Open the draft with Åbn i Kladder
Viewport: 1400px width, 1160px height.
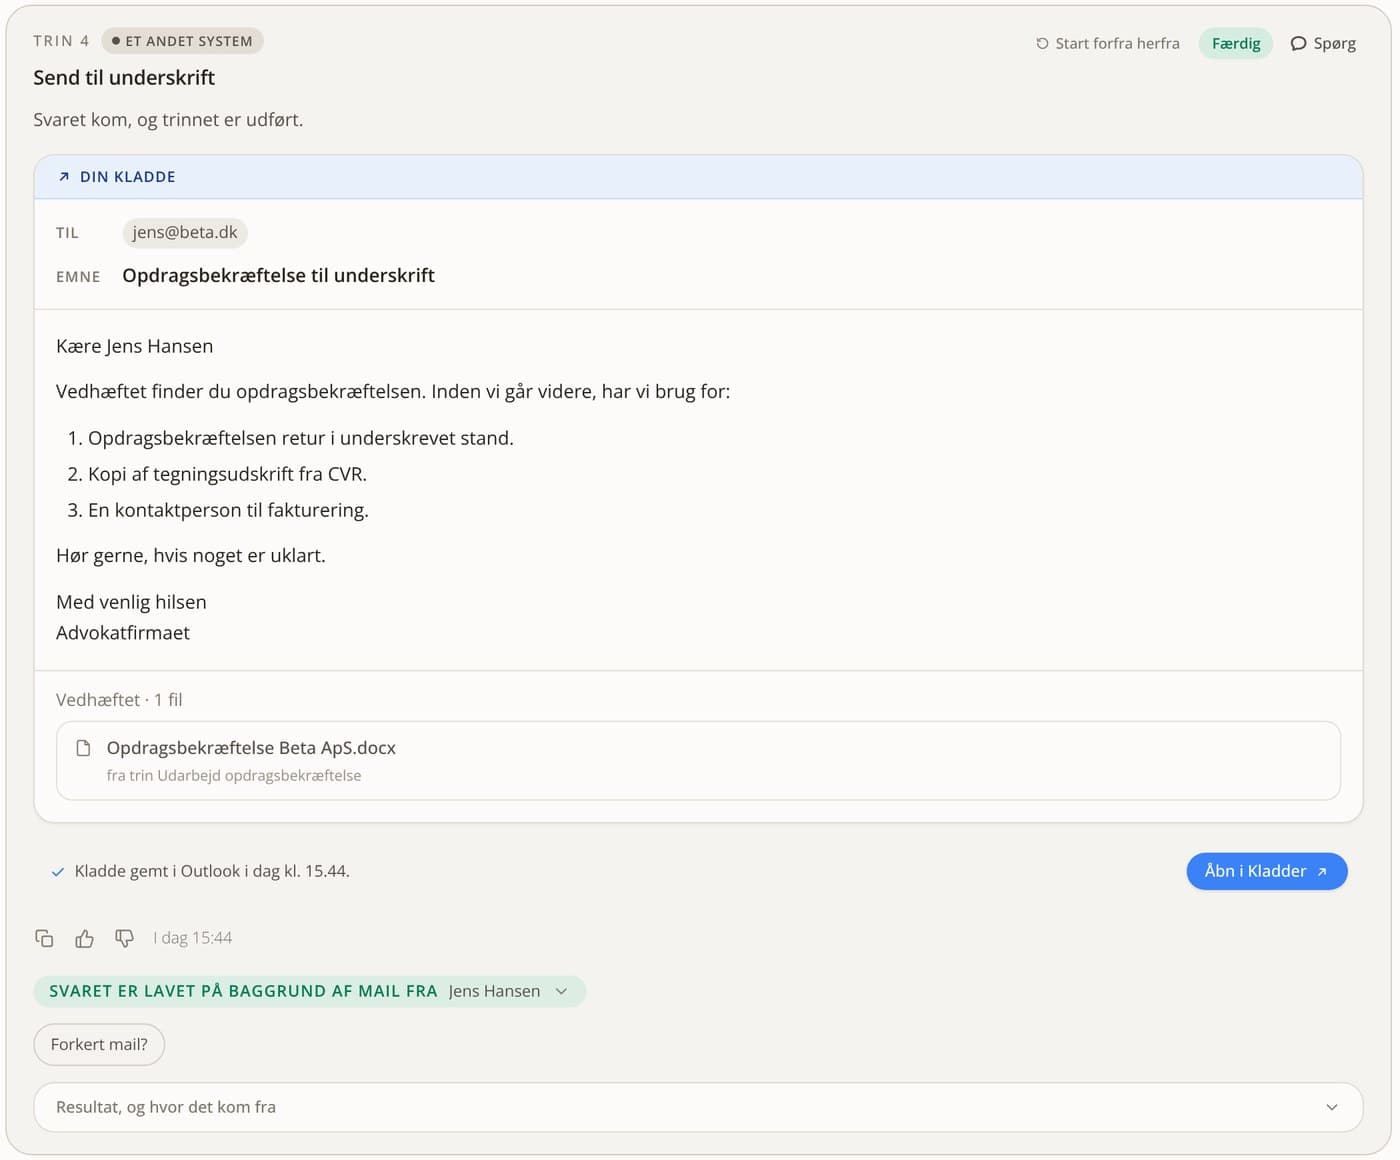pyautogui.click(x=1267, y=871)
